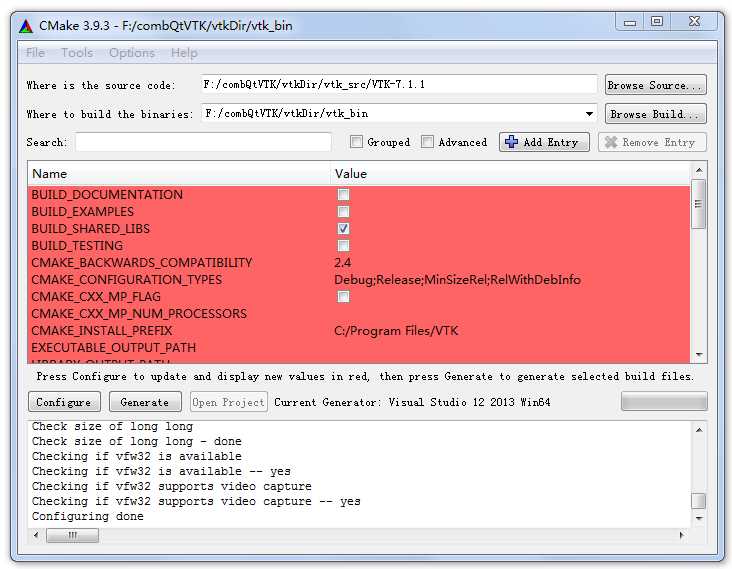Screen dimensions: 732x569
Task: Click 'Check size of long long - done' line
Action: 137,441
